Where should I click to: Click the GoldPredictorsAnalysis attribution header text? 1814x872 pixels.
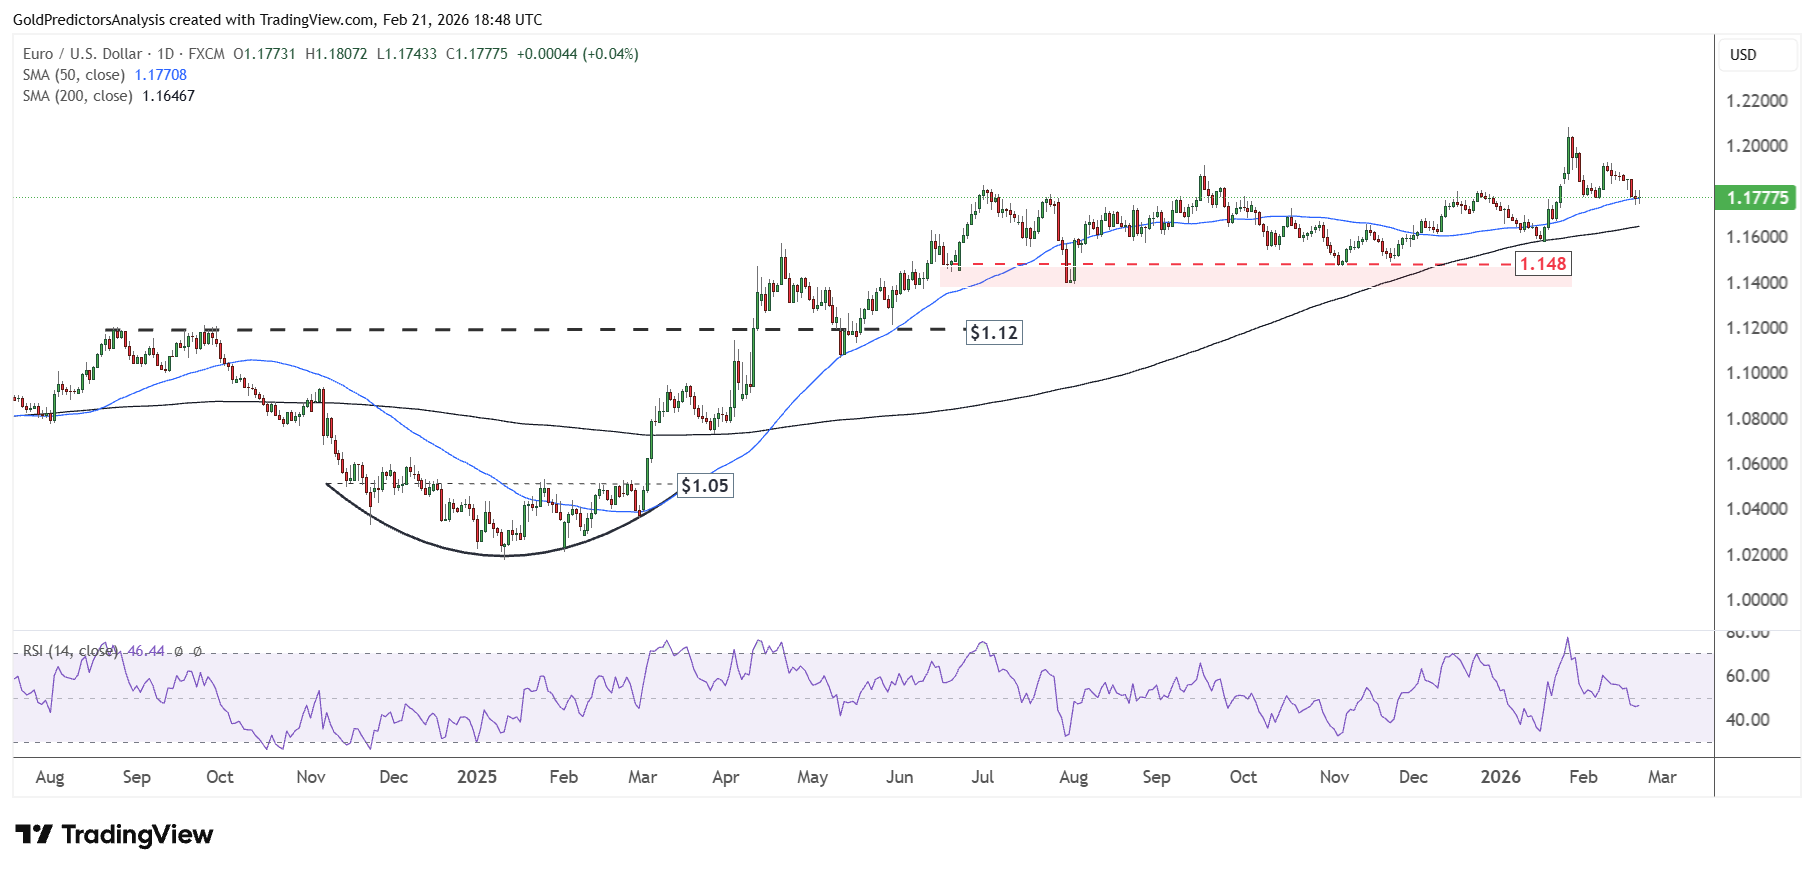coord(277,20)
